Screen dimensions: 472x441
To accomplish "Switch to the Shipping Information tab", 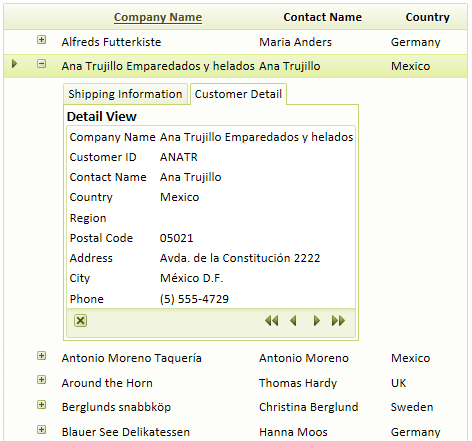I will [x=125, y=94].
